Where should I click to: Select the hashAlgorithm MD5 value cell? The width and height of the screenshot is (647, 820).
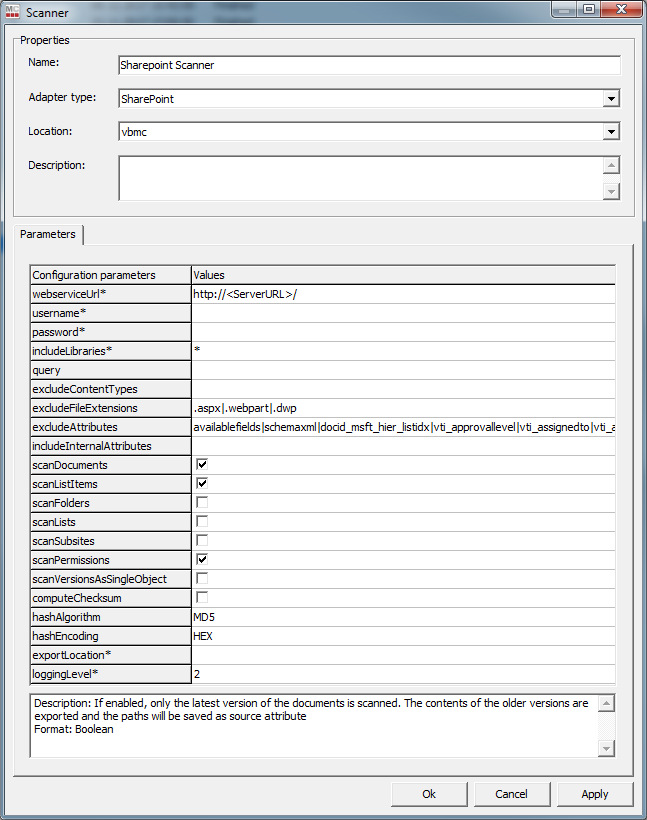pyautogui.click(x=402, y=617)
